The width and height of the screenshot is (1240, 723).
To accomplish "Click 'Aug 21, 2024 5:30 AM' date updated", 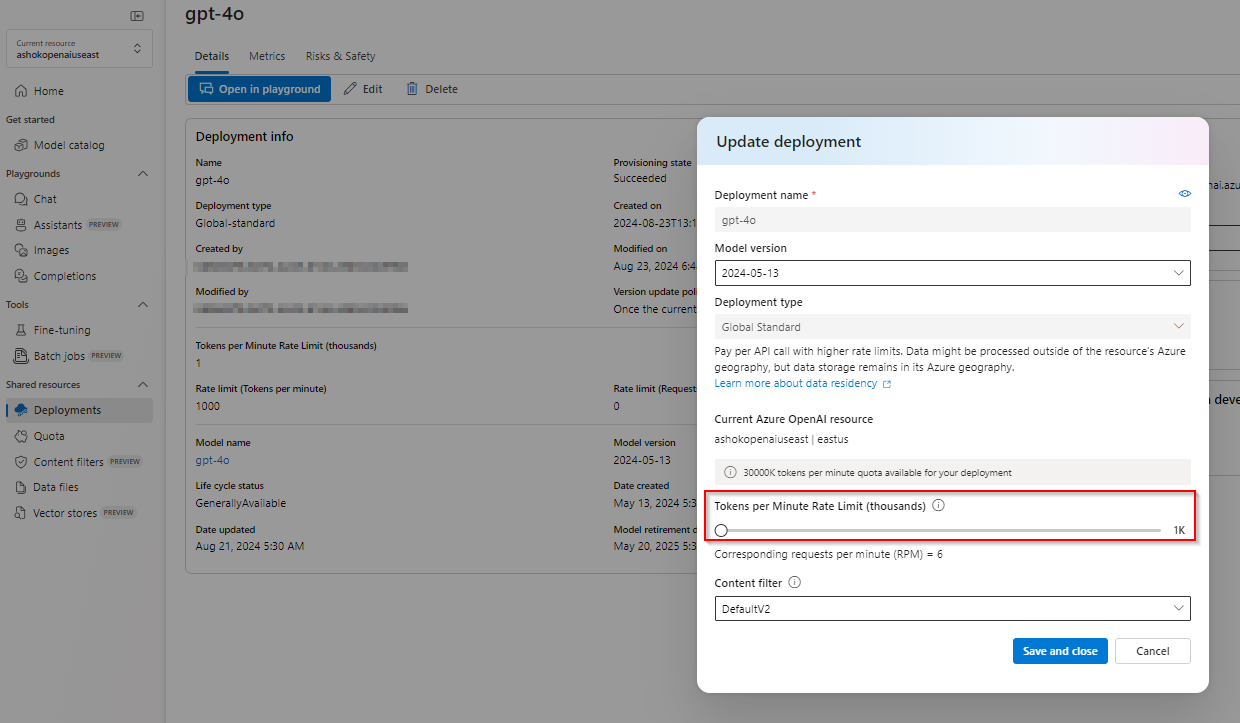I will (250, 546).
